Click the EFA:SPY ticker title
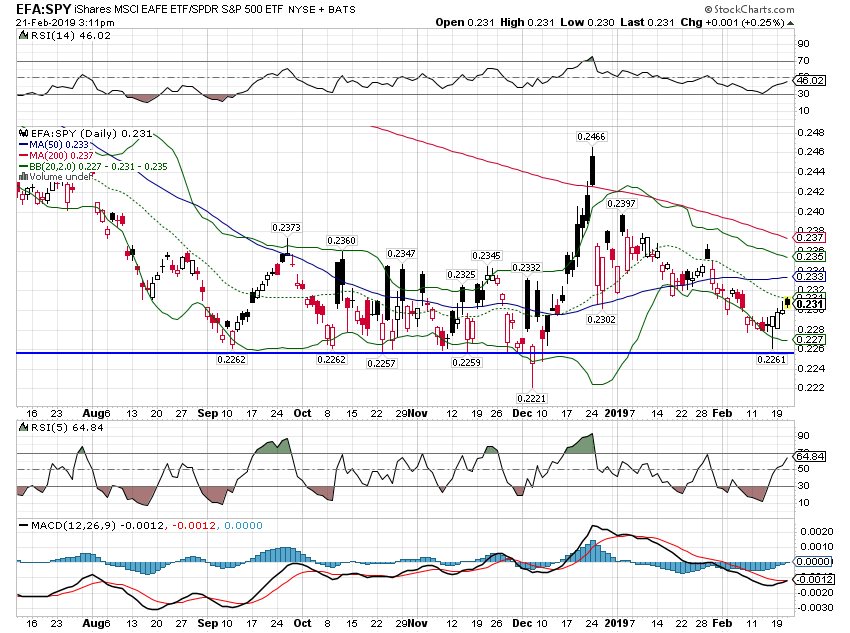 click(44, 9)
